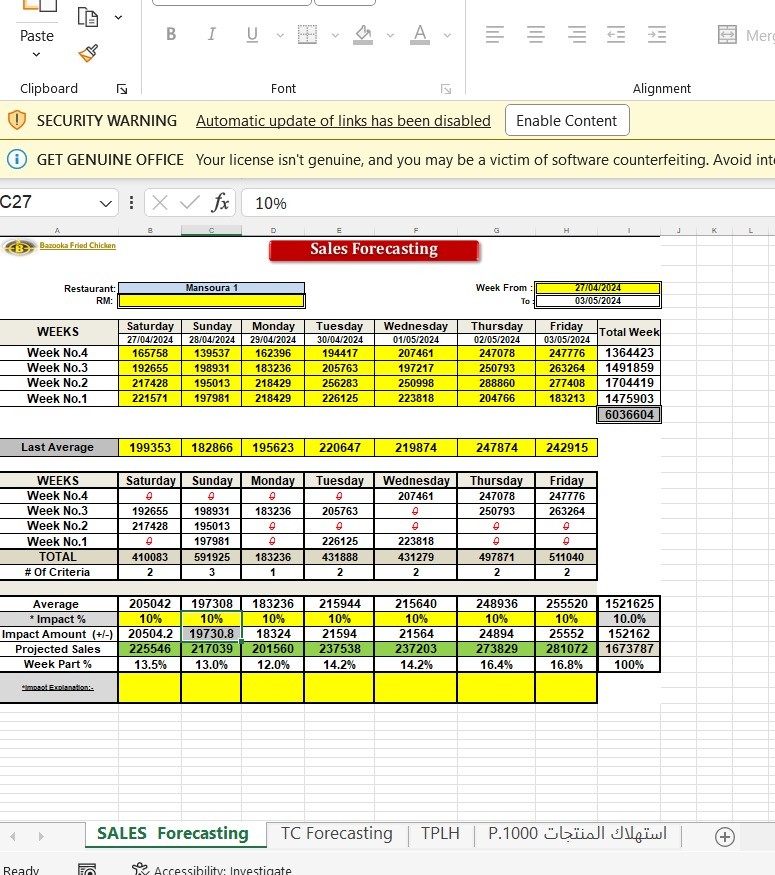The image size is (775, 875).
Task: Open the P.1000 استهلاك المنتجات sheet tab
Action: tap(577, 834)
